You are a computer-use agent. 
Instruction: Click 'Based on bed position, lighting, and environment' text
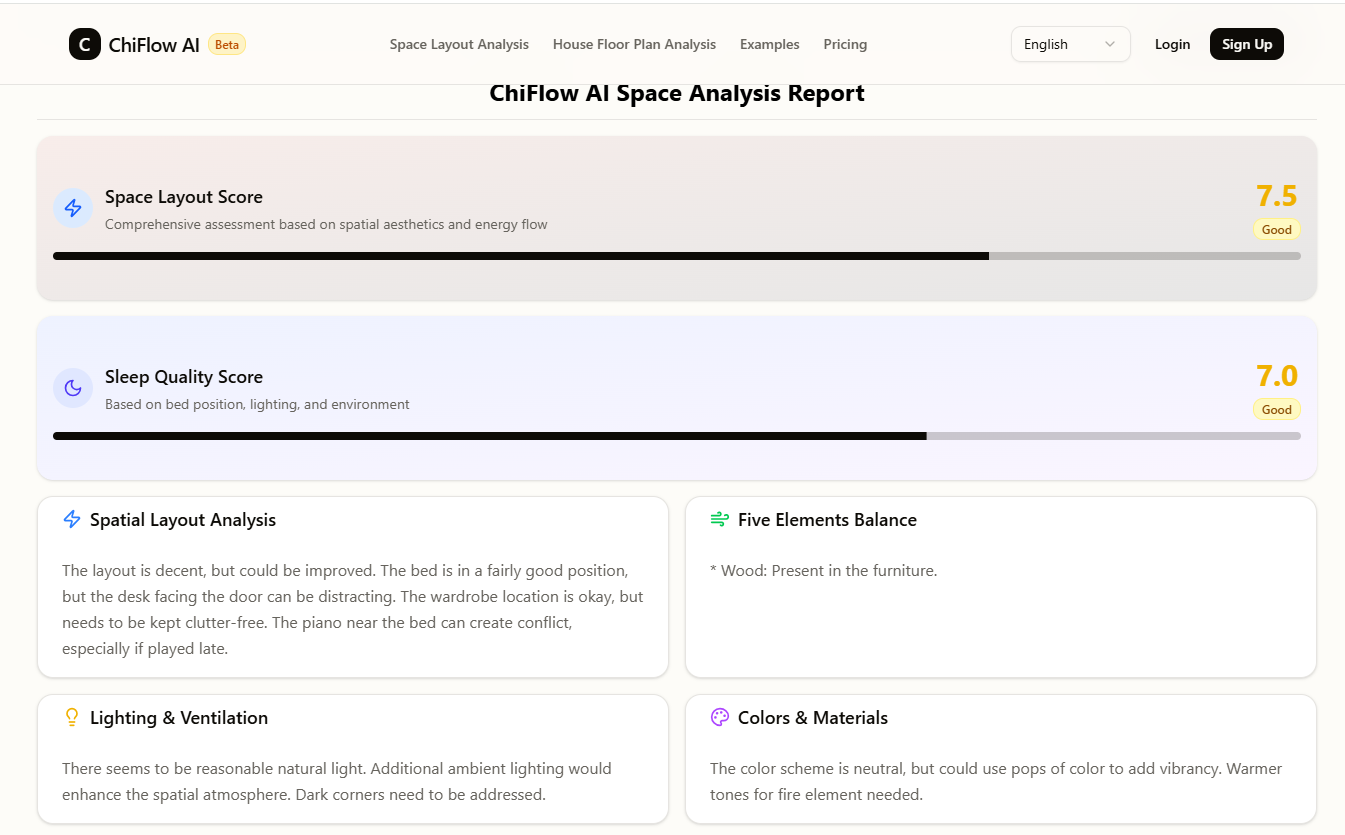(257, 404)
